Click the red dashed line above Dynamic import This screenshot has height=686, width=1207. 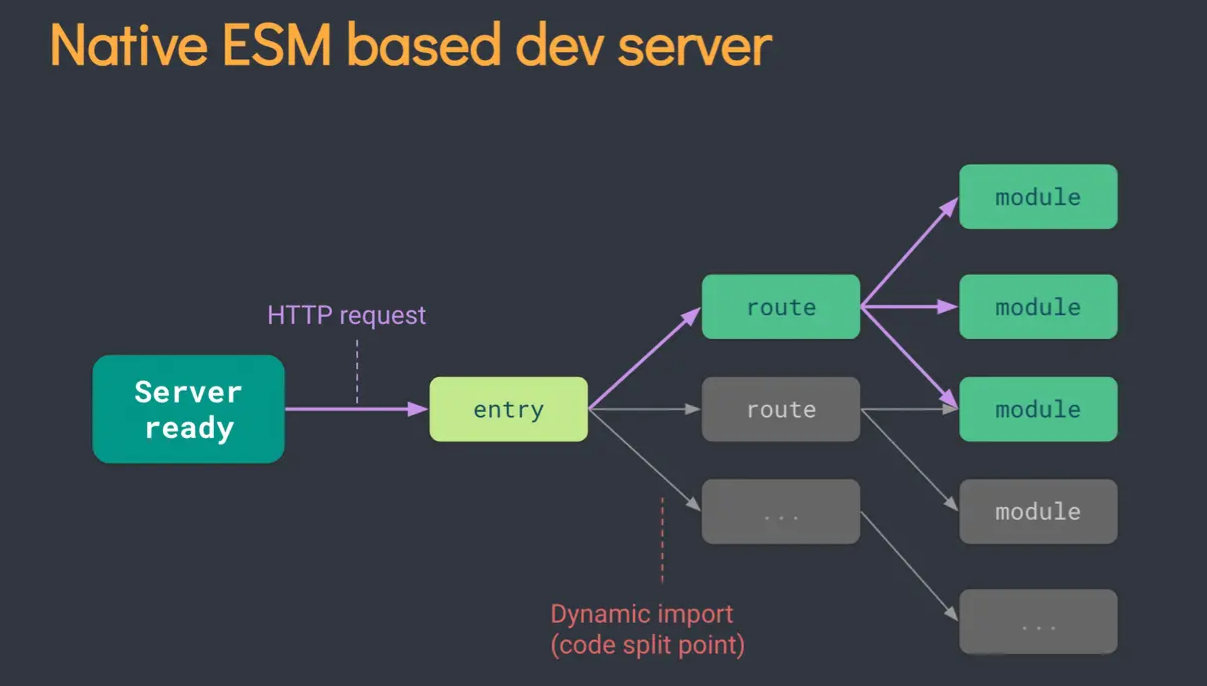pyautogui.click(x=662, y=540)
